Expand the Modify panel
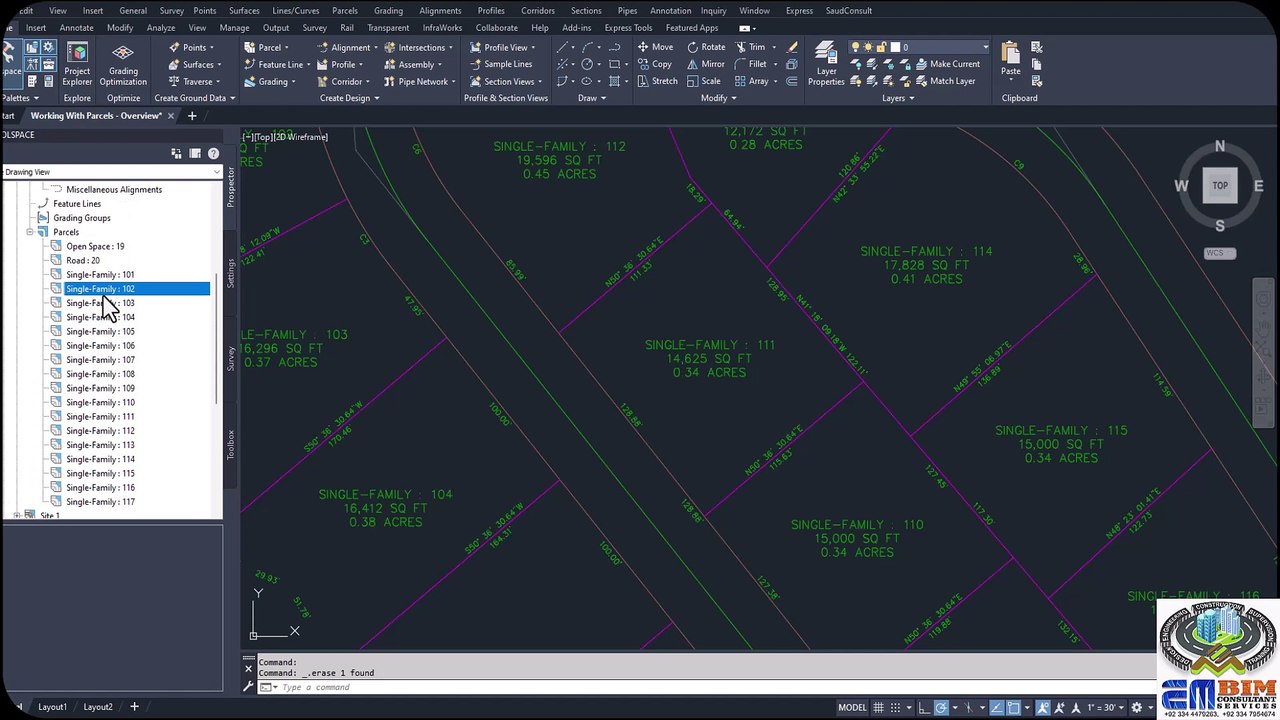The image size is (1280, 720). tap(718, 98)
